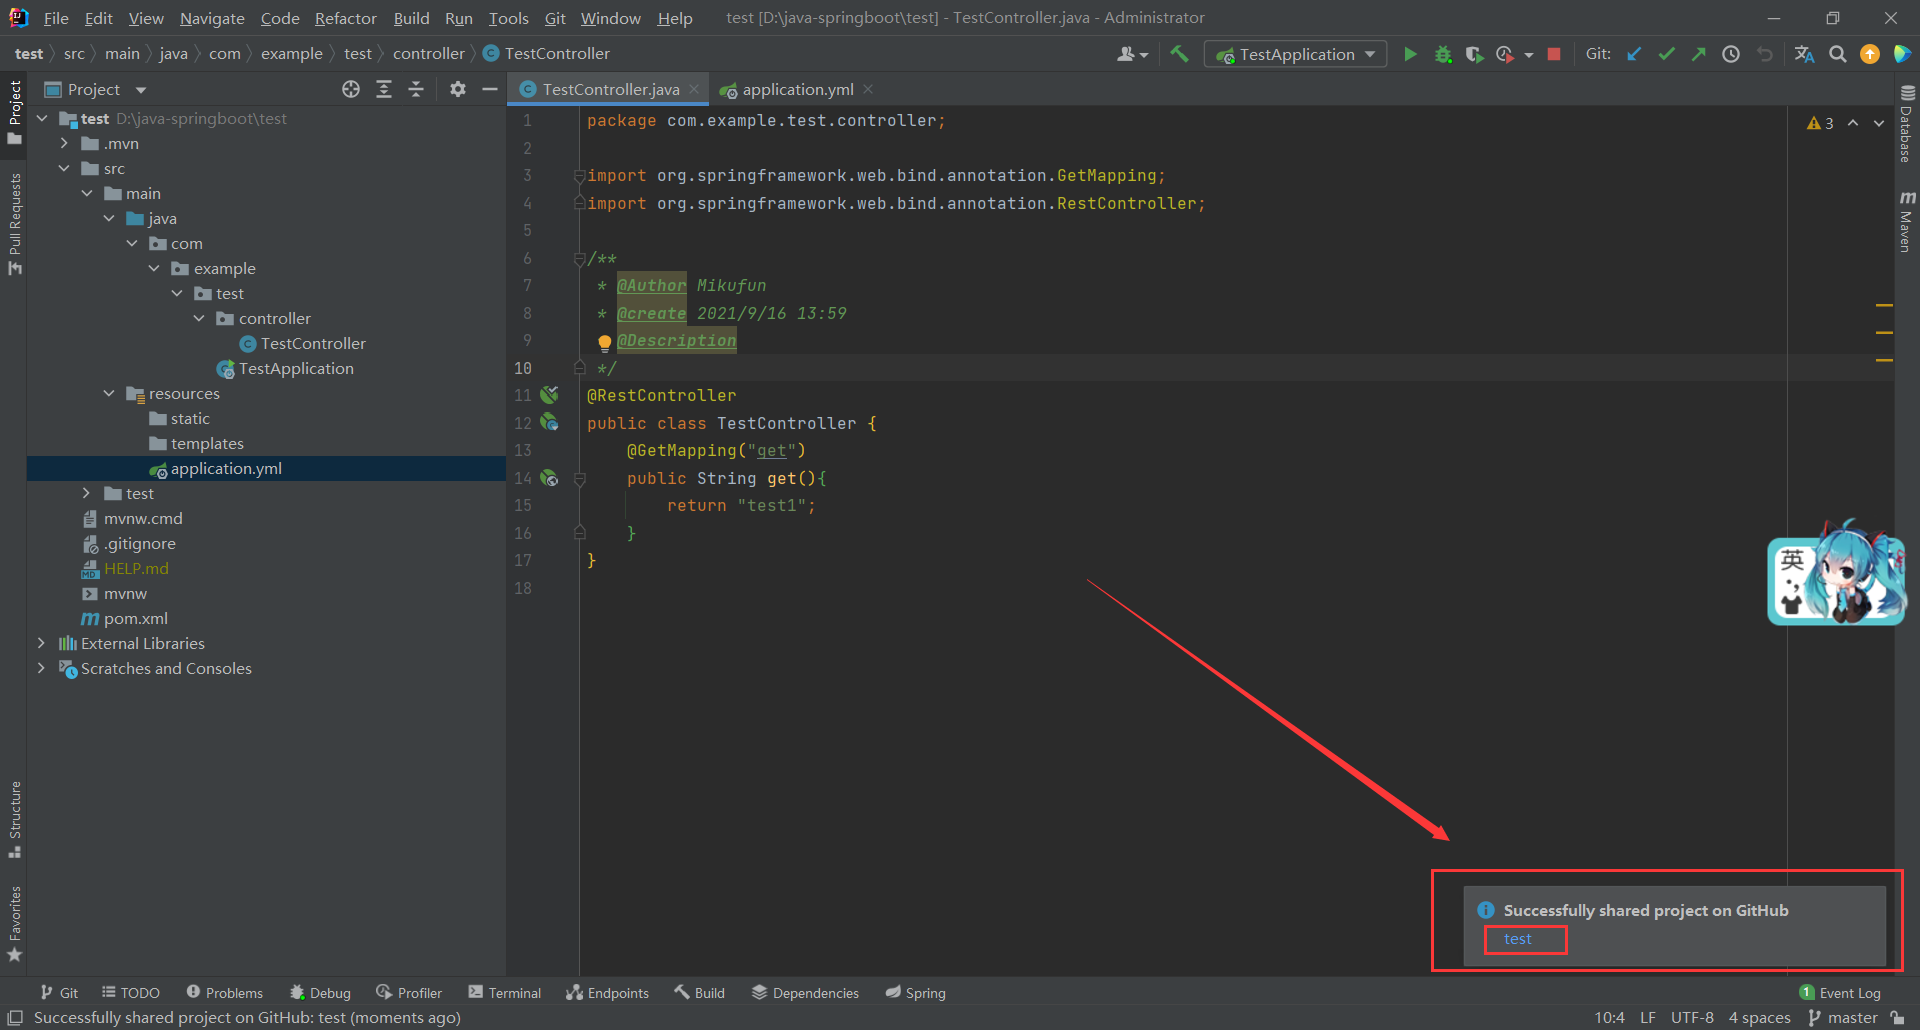This screenshot has width=1920, height=1030.
Task: Open the Dependencies tool window
Action: tap(805, 993)
